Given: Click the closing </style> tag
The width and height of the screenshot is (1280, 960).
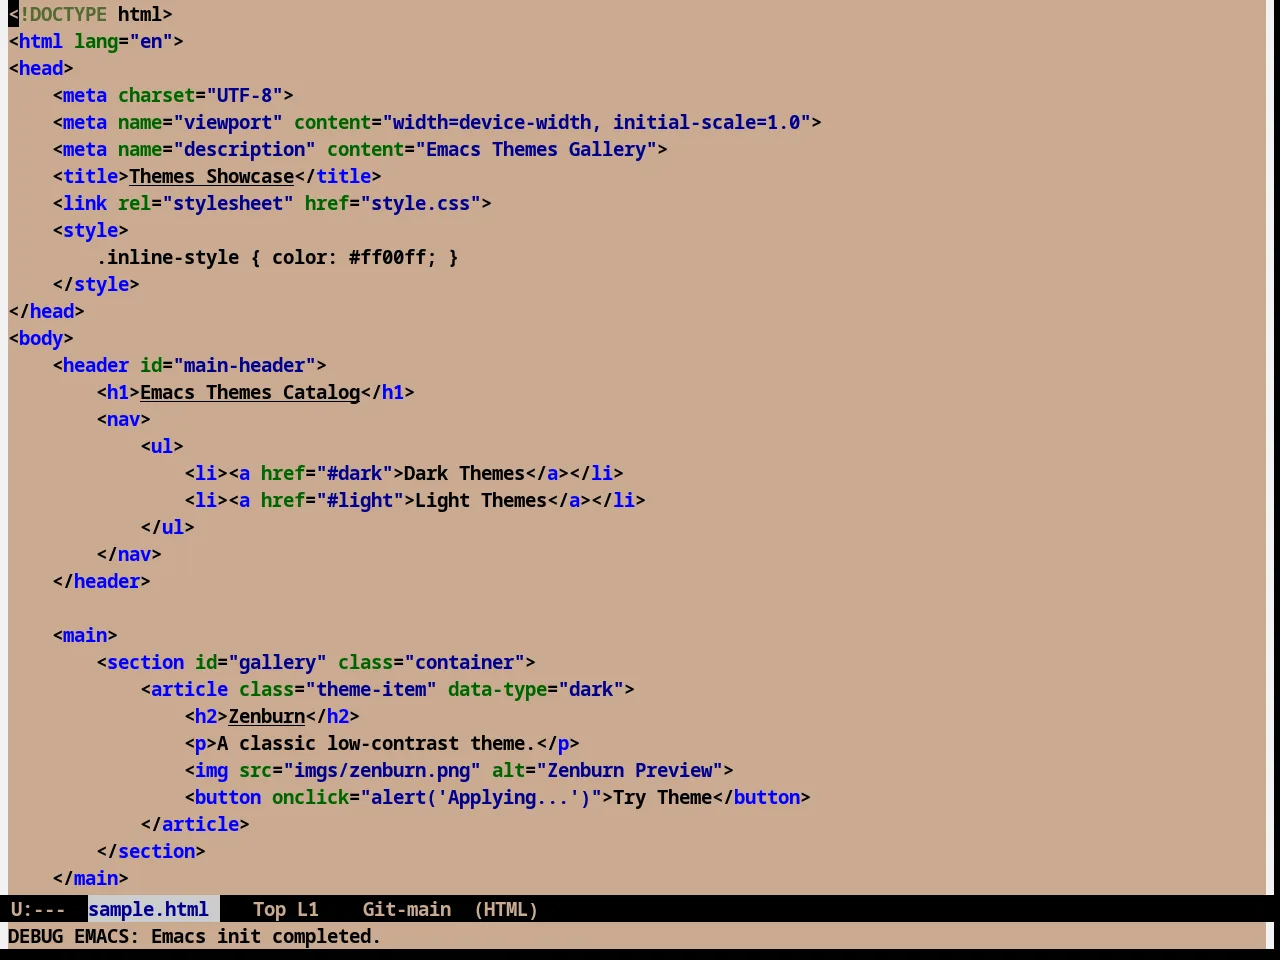Looking at the screenshot, I should point(96,284).
